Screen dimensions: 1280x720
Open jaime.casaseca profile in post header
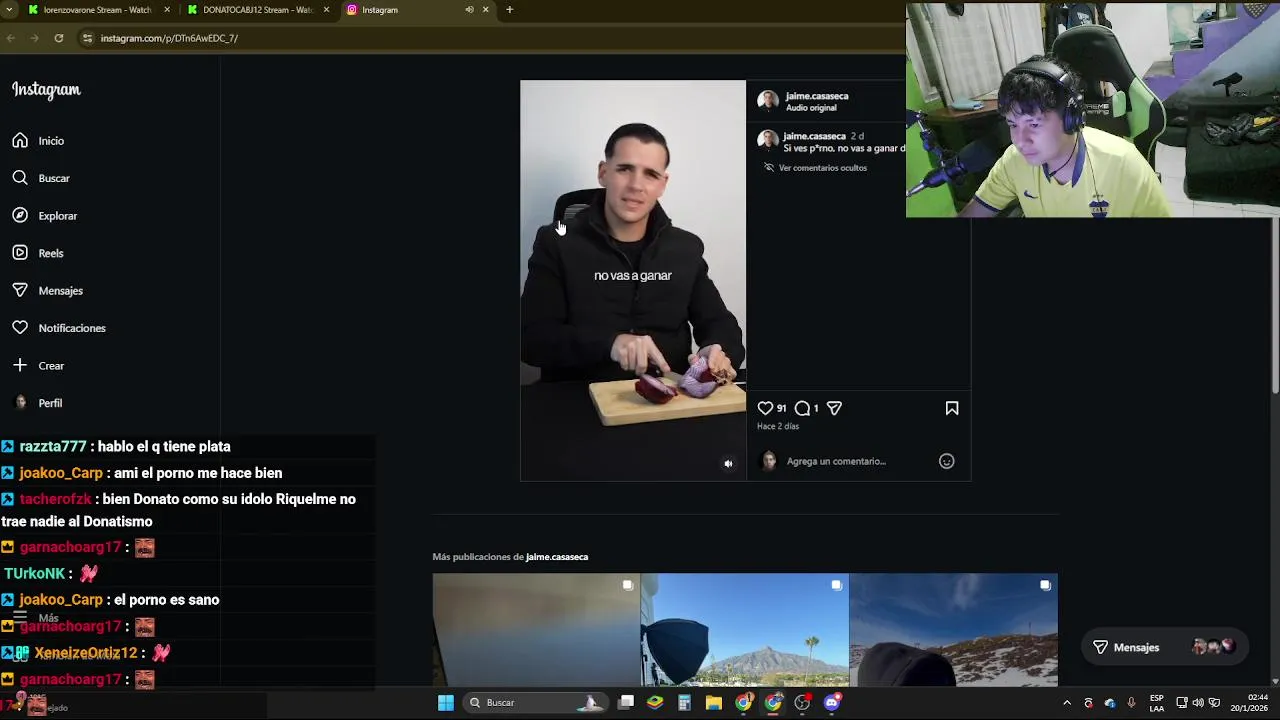pos(817,96)
